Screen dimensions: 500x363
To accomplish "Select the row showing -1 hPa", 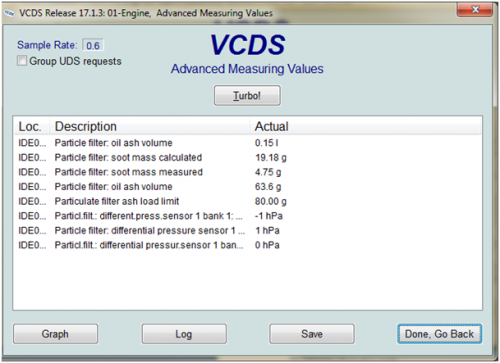I will click(x=248, y=216).
